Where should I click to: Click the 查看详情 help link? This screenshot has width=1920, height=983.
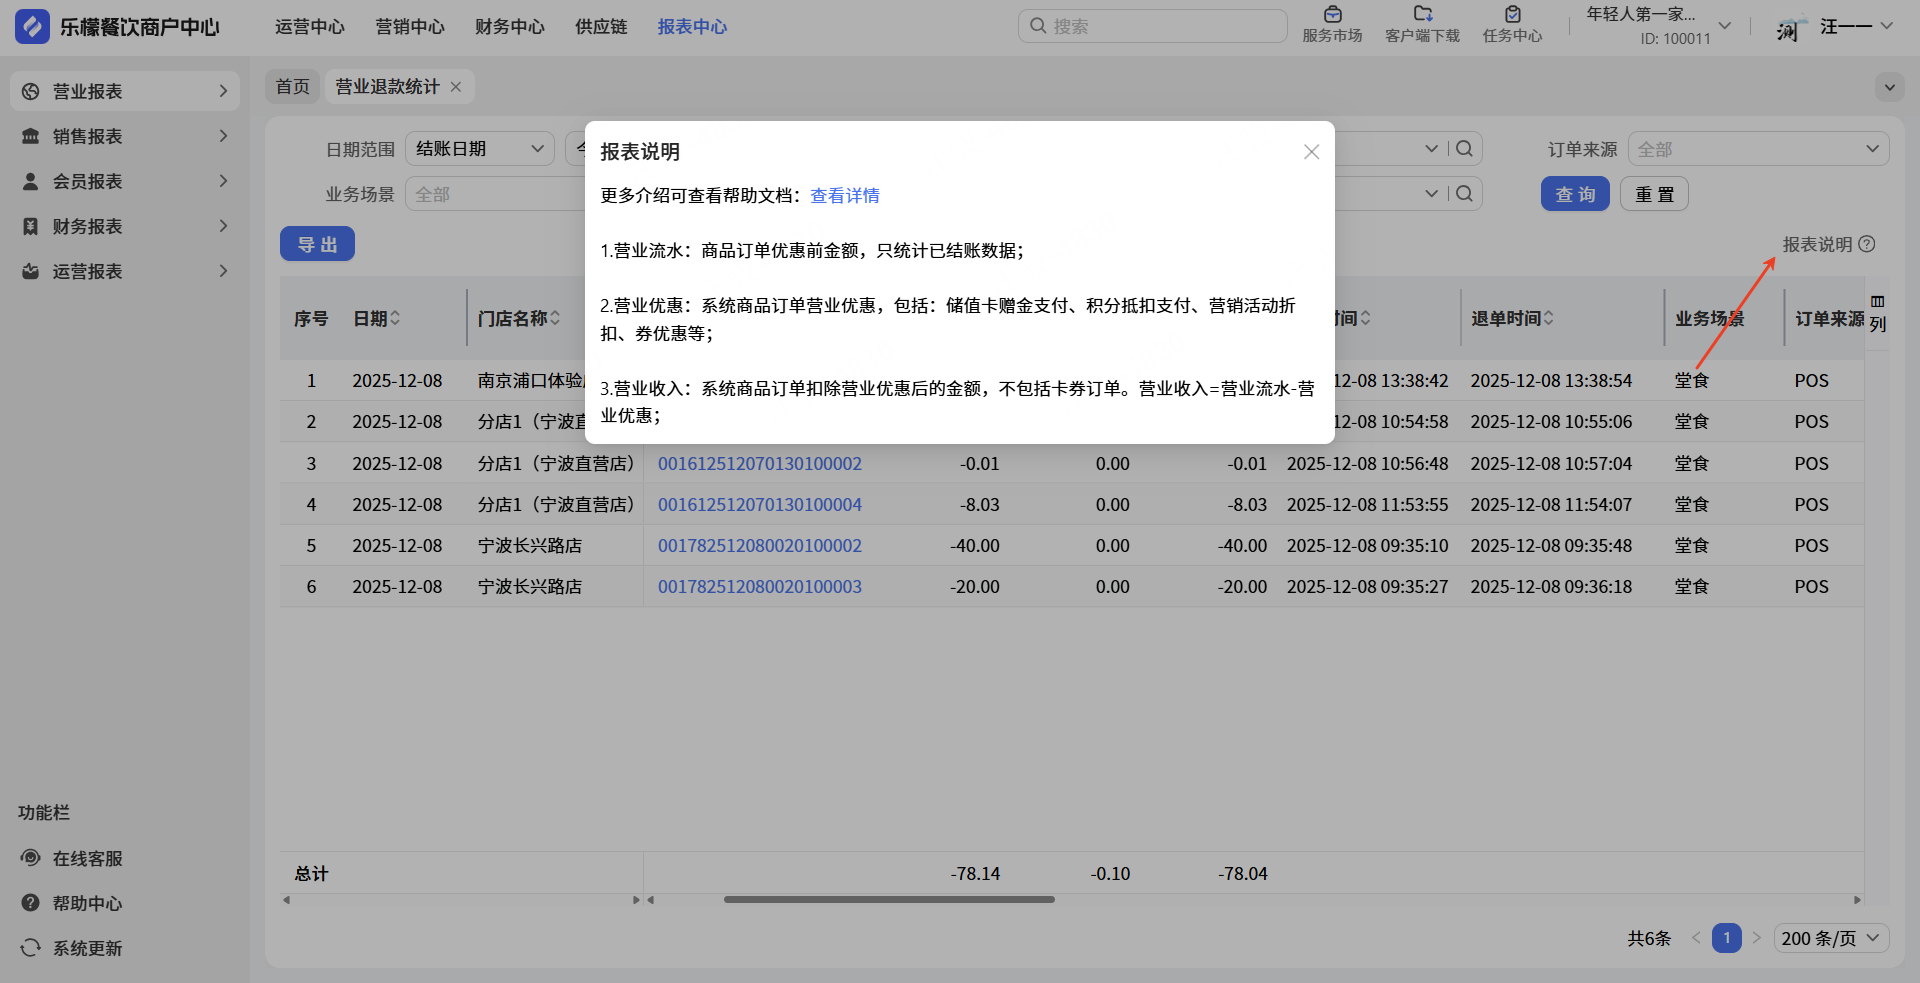click(845, 196)
